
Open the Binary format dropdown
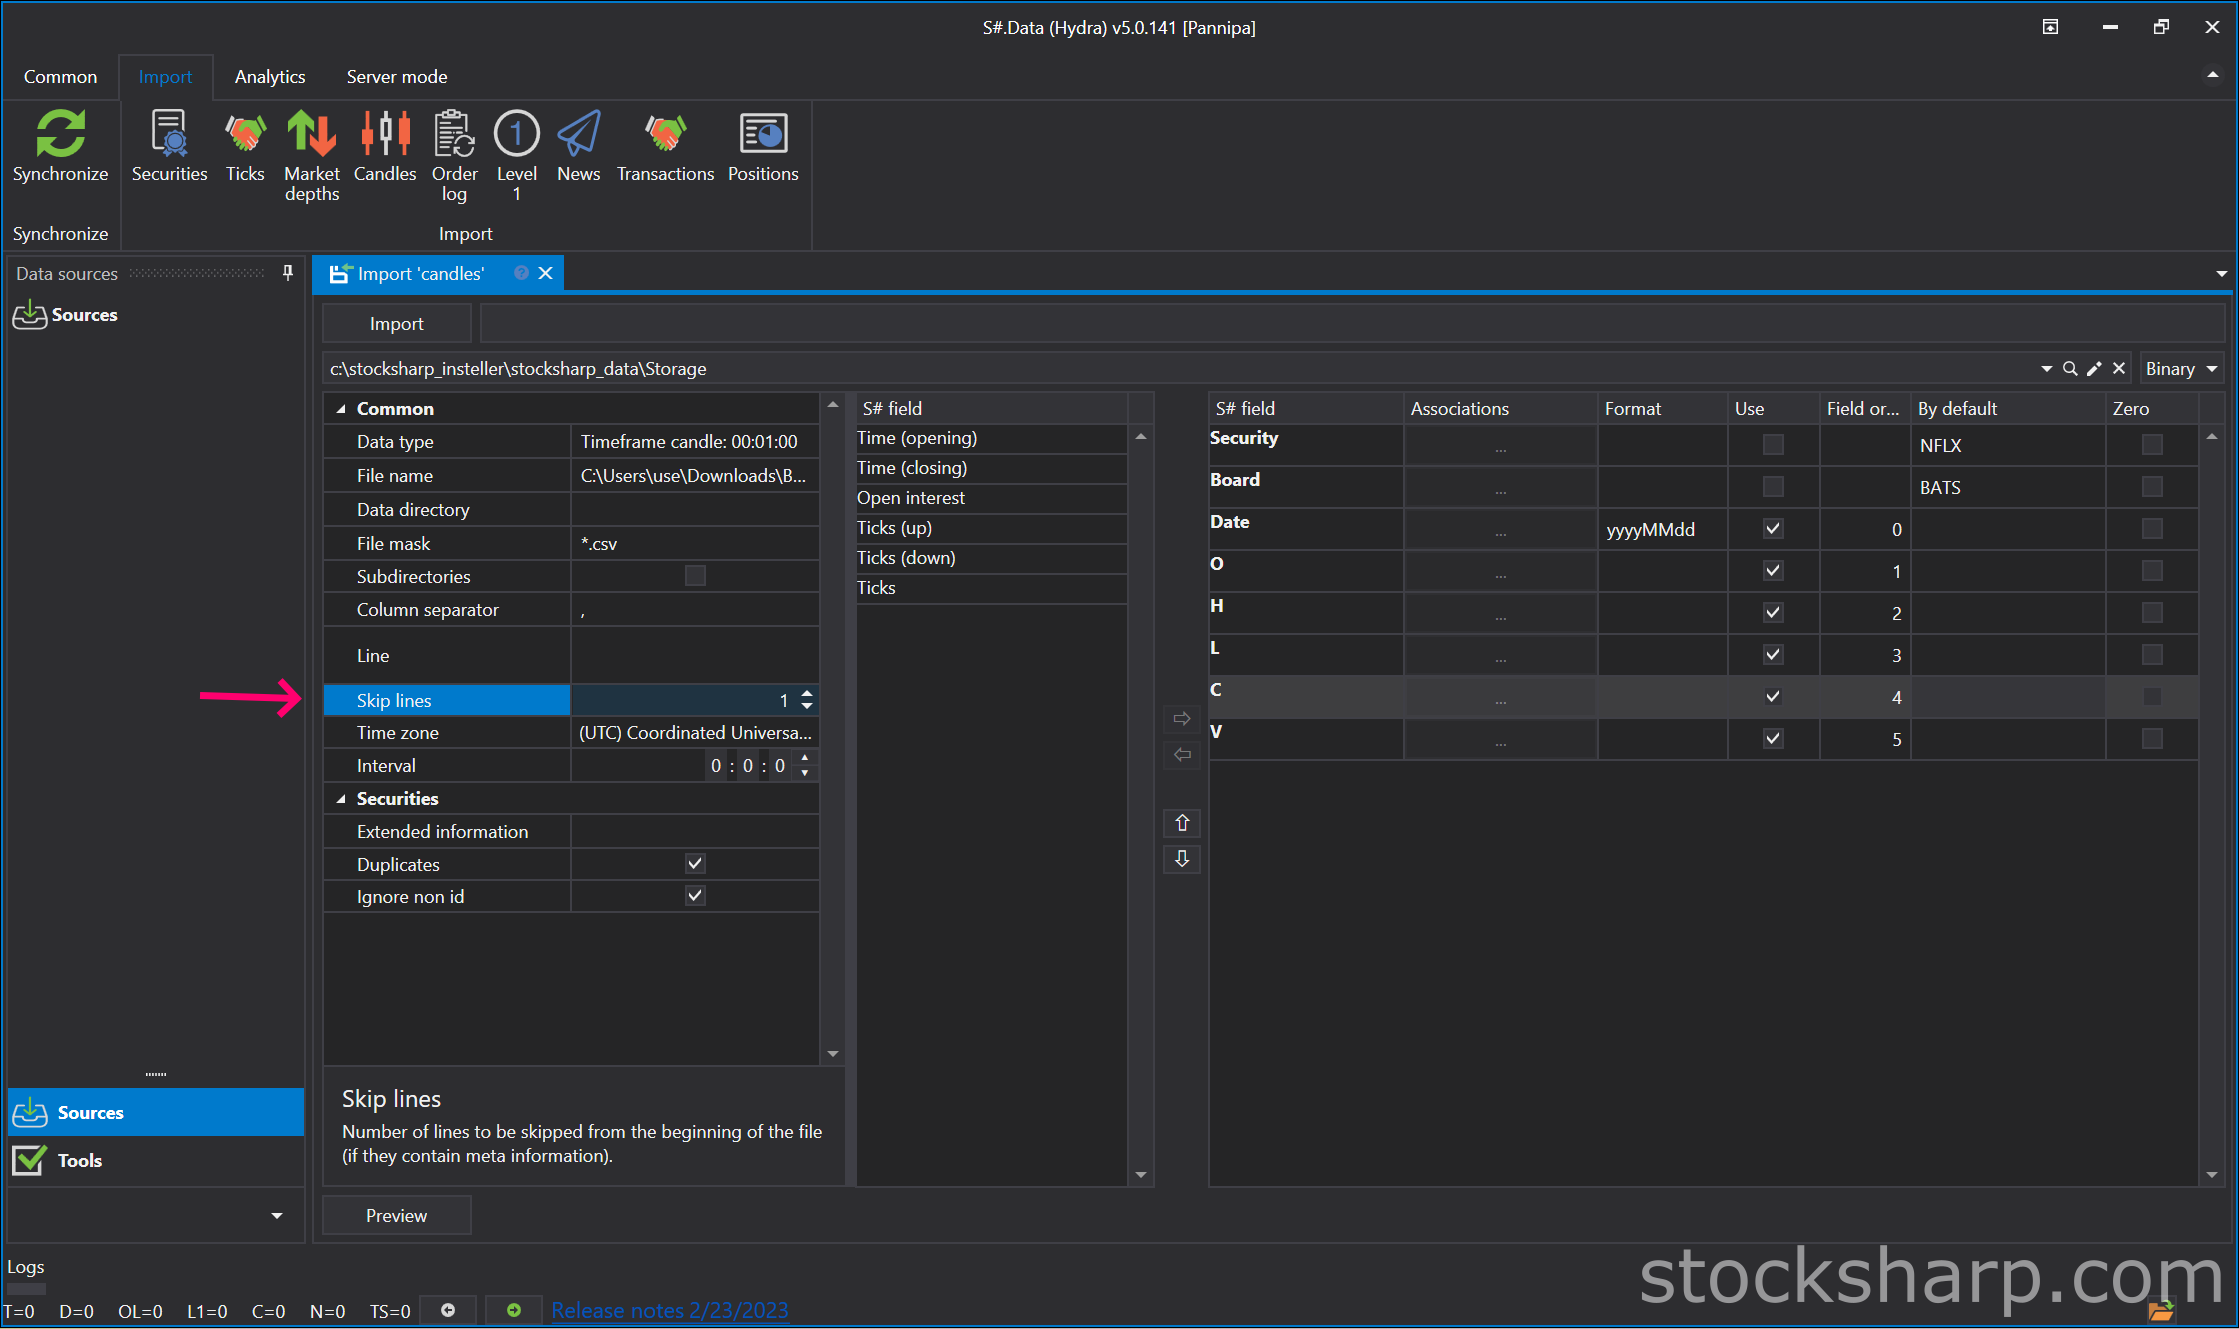[x=2180, y=369]
